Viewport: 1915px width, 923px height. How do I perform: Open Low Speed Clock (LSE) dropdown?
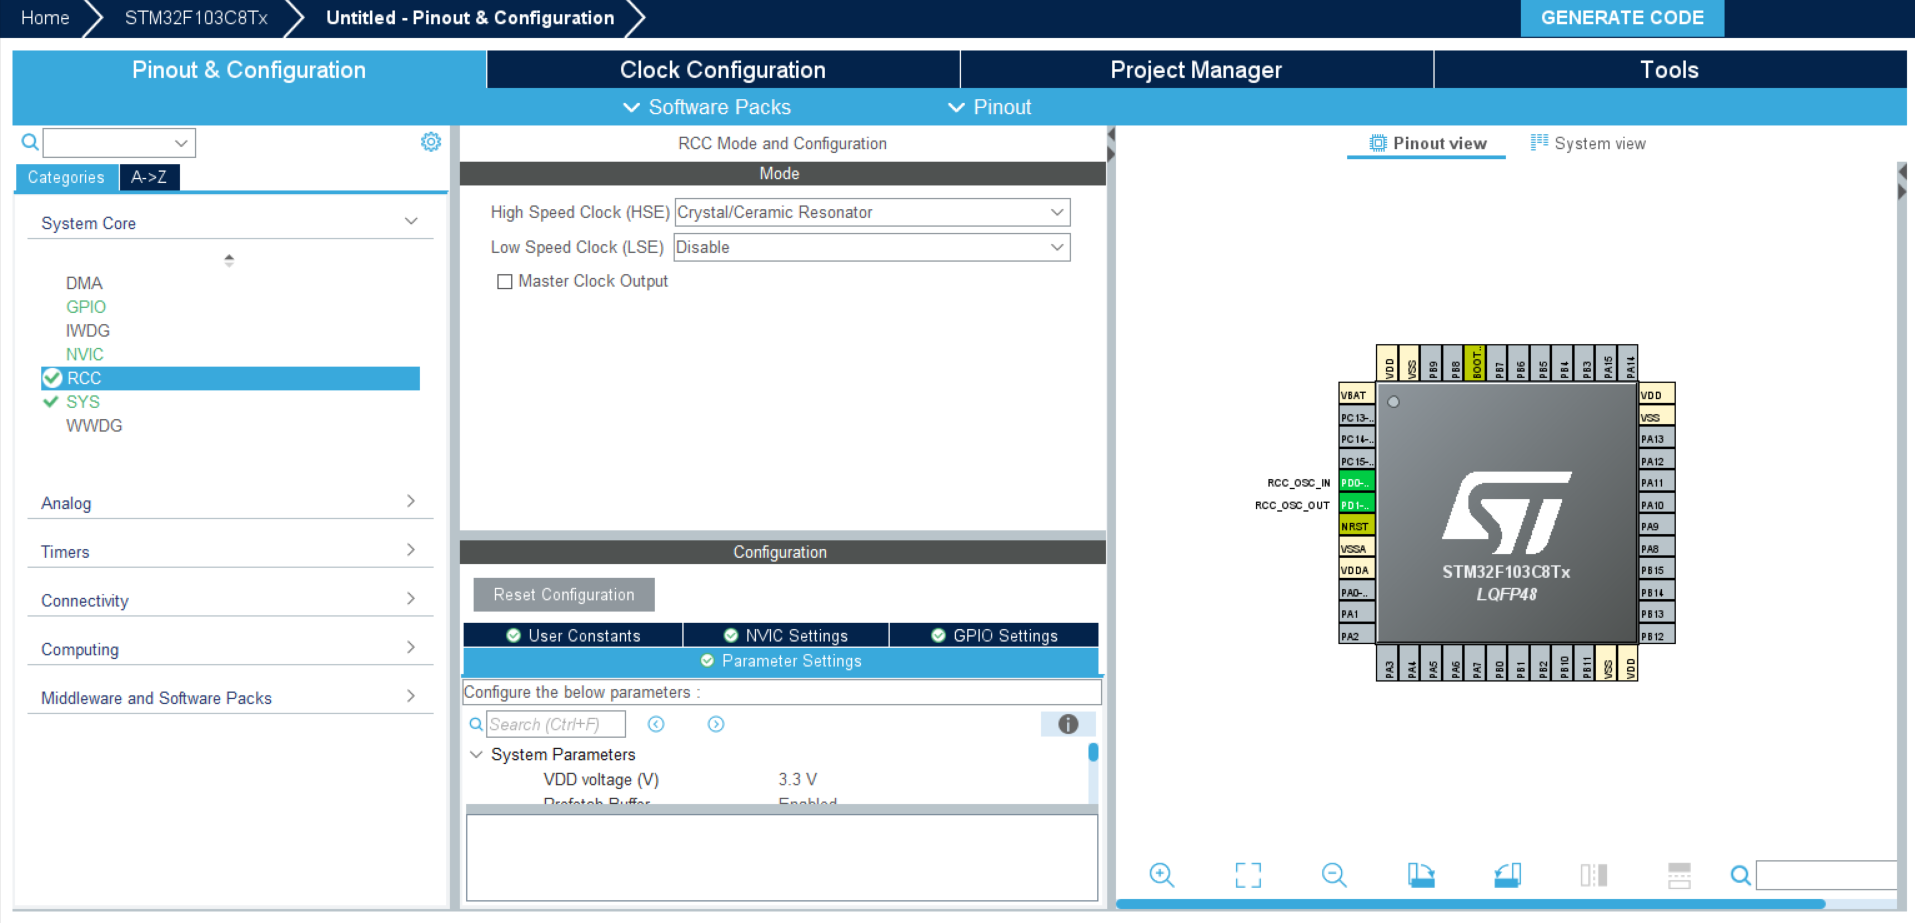[x=872, y=247]
